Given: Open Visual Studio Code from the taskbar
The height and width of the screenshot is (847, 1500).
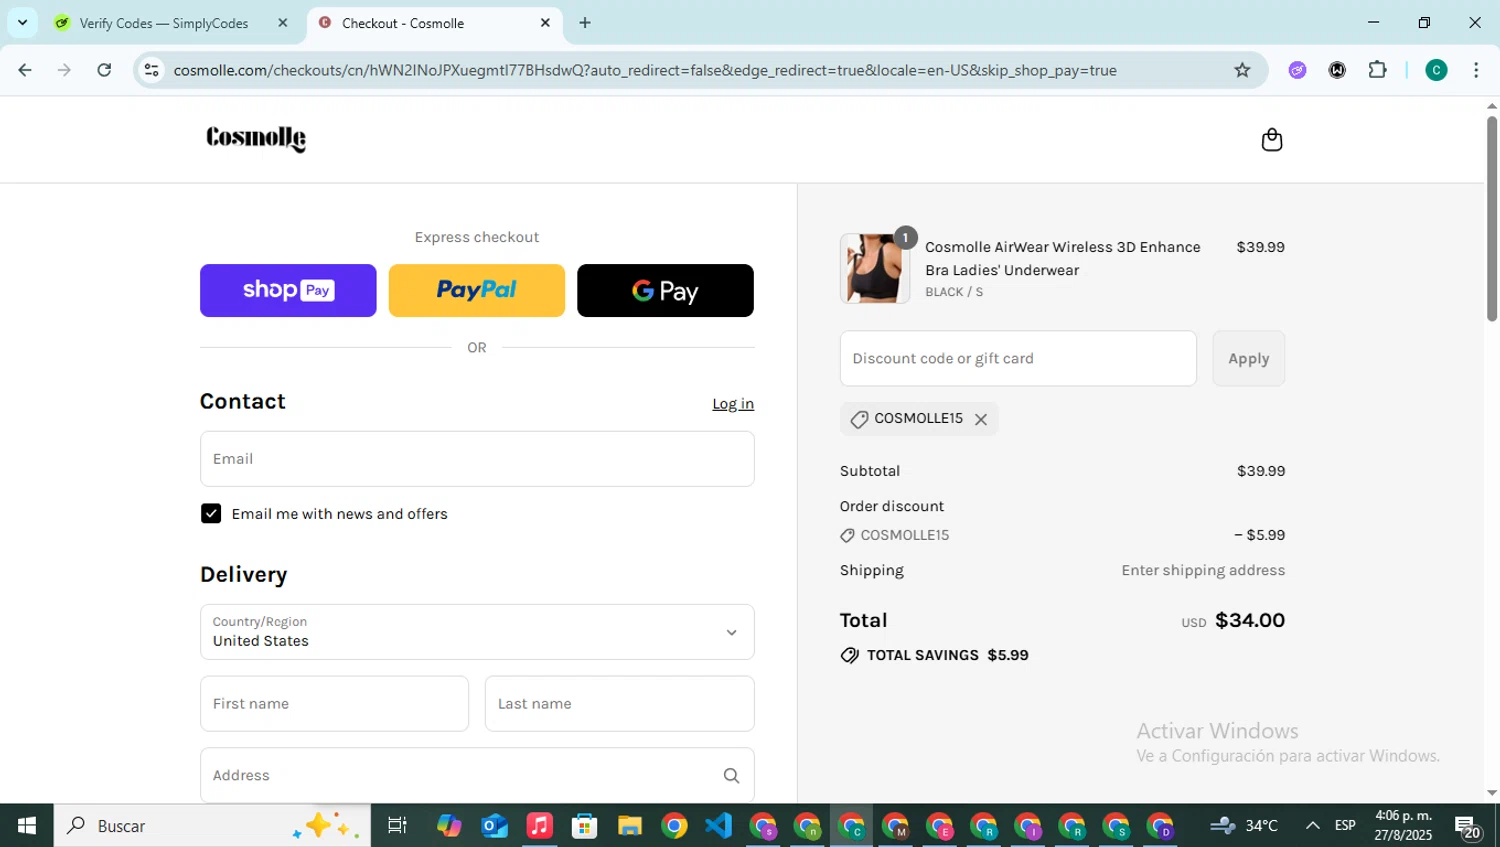Looking at the screenshot, I should [x=719, y=826].
